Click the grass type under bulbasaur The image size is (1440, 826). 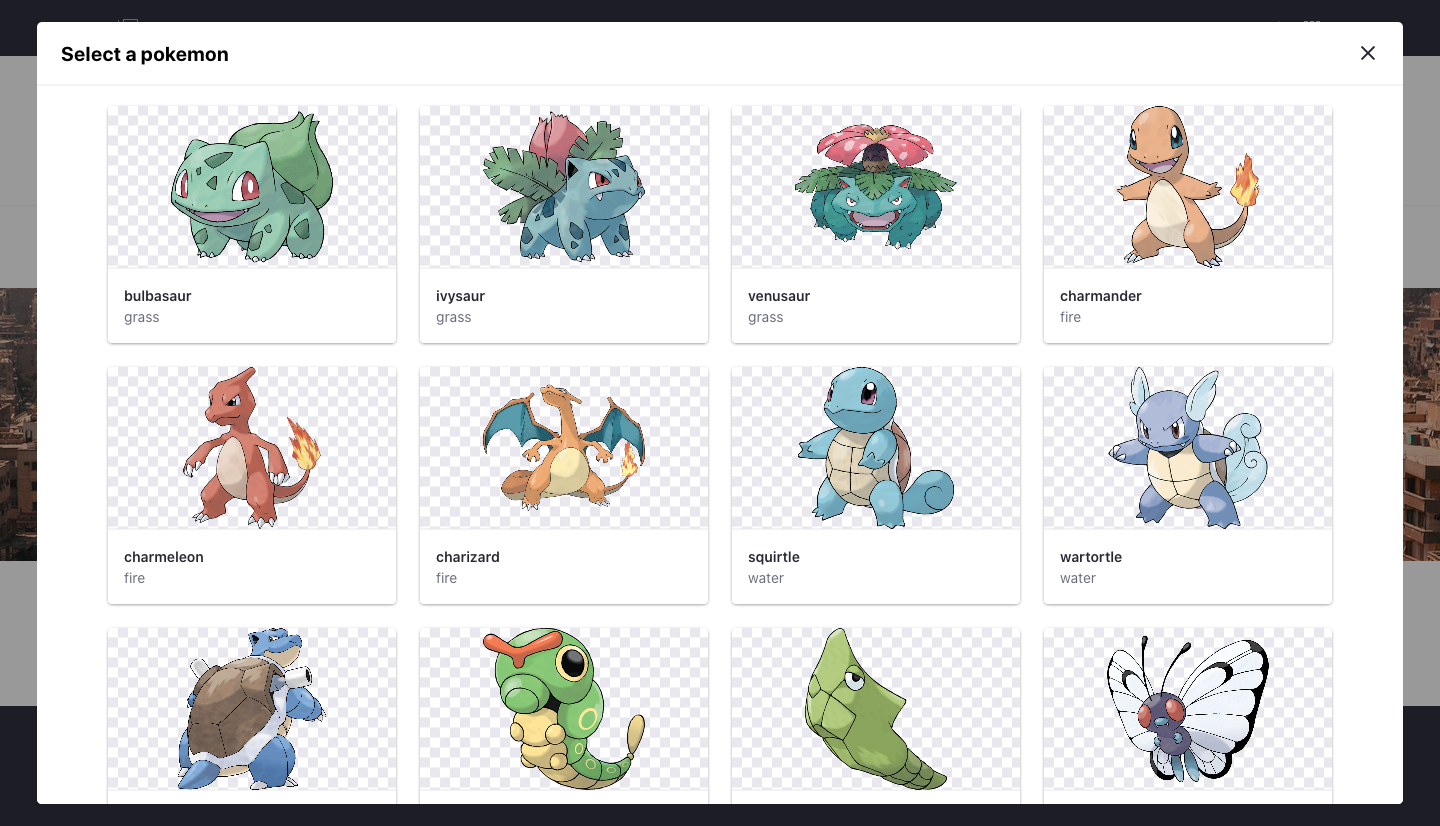tap(142, 317)
